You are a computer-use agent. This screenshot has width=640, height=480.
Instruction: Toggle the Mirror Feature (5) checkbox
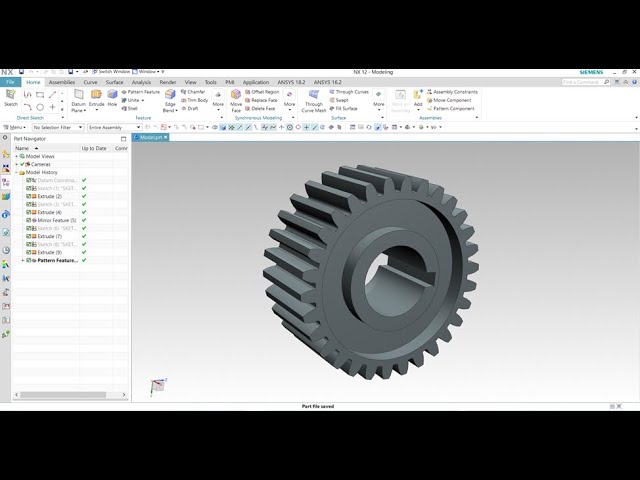[x=29, y=220]
